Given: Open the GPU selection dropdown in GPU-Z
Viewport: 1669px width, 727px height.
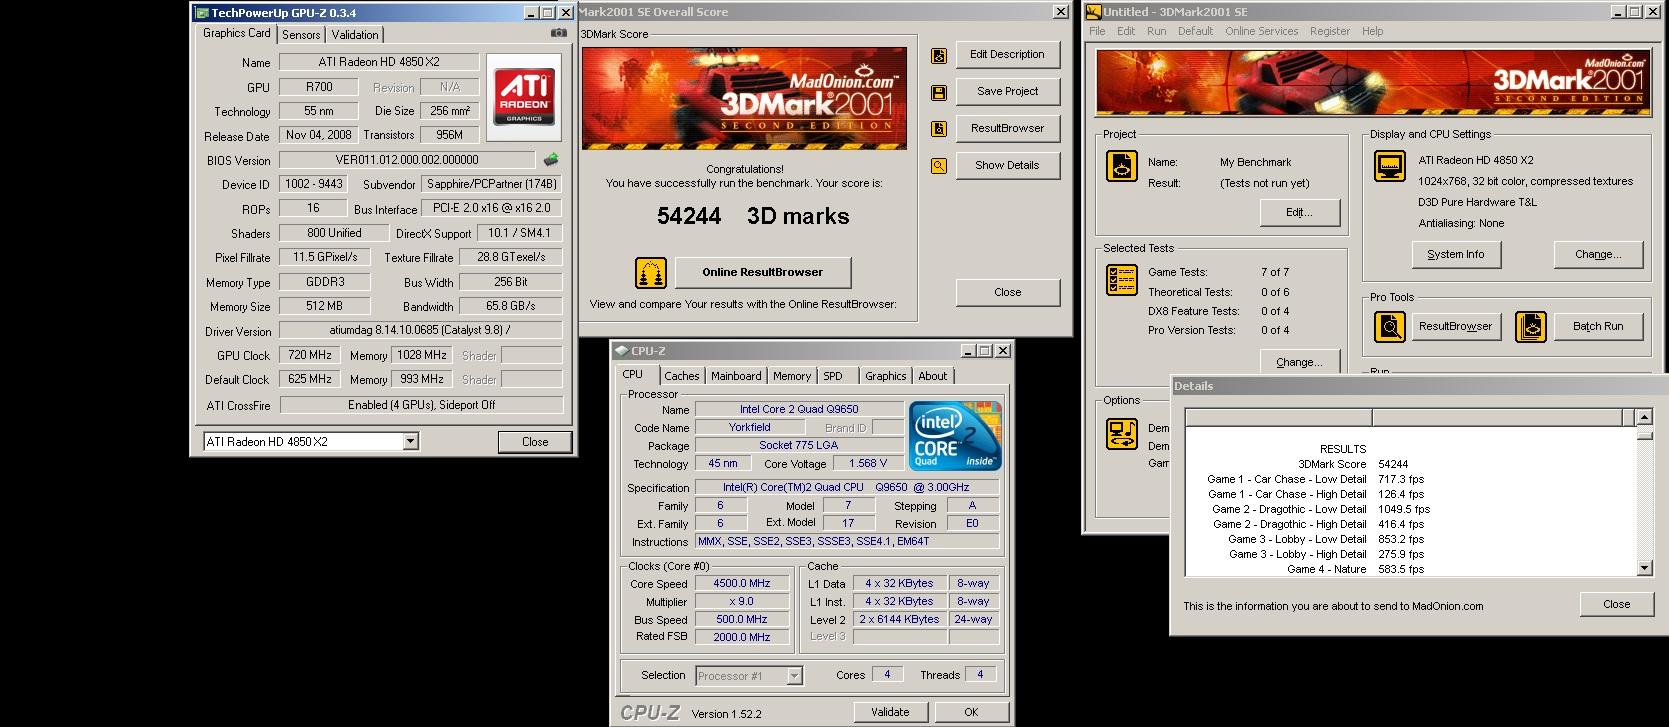Looking at the screenshot, I should point(410,441).
